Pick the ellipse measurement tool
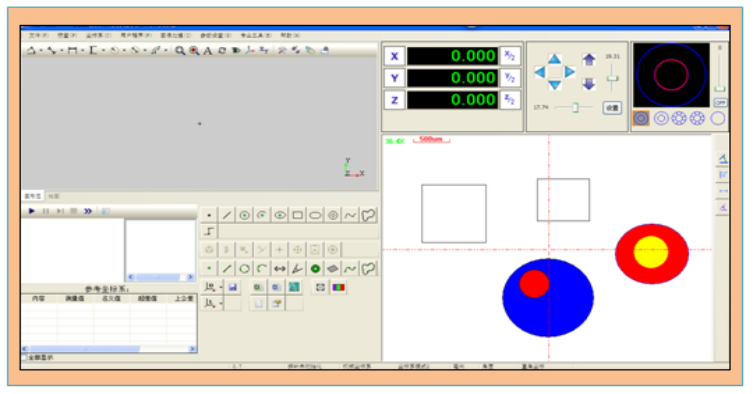The height and width of the screenshot is (394, 754). pos(315,215)
